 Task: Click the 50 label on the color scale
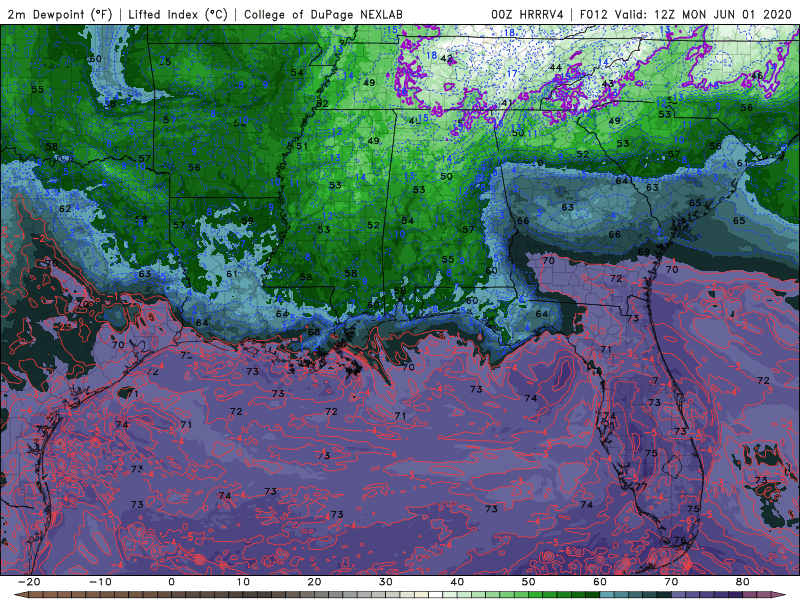(x=529, y=582)
